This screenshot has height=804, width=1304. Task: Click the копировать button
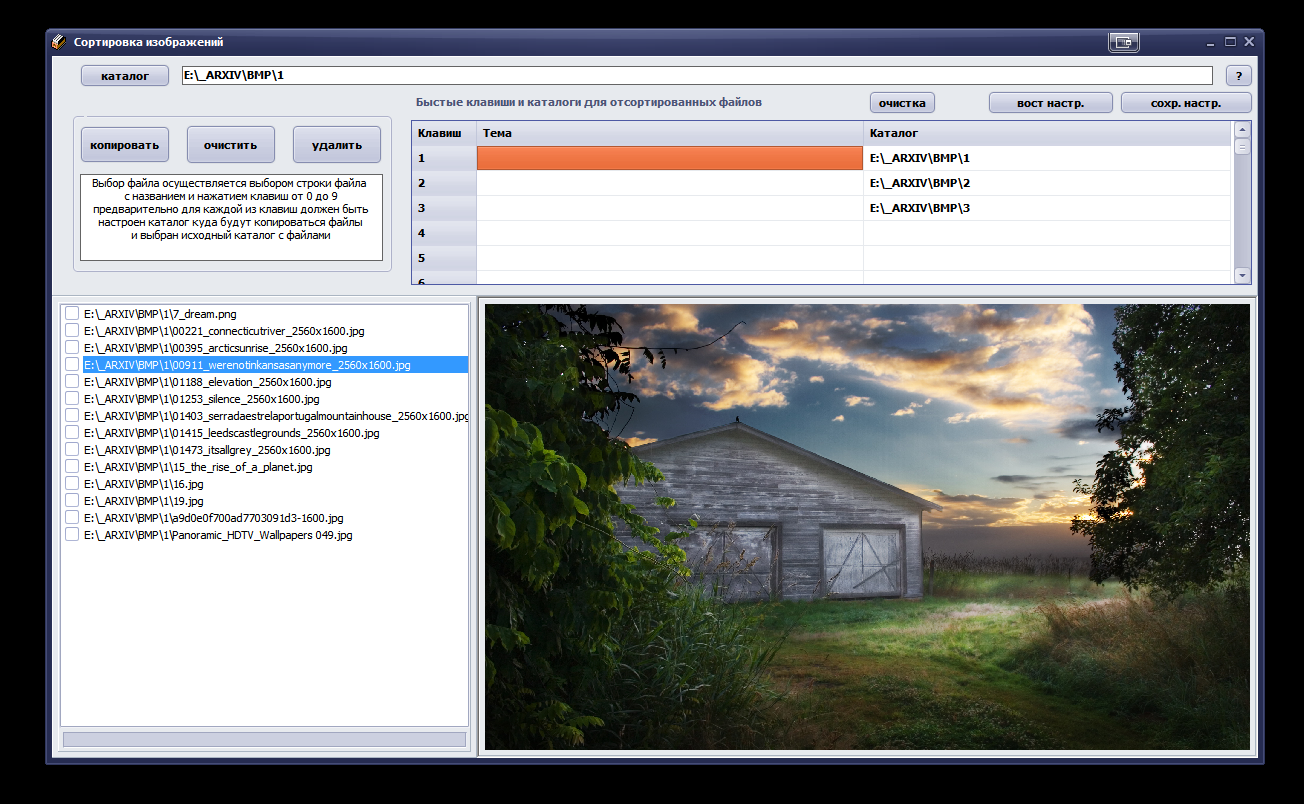[x=125, y=145]
